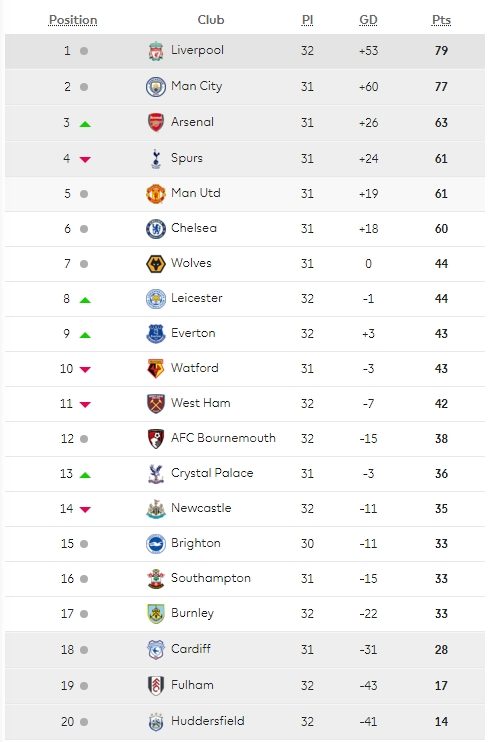Click the GD column header
This screenshot has width=493, height=742.
coord(368,20)
